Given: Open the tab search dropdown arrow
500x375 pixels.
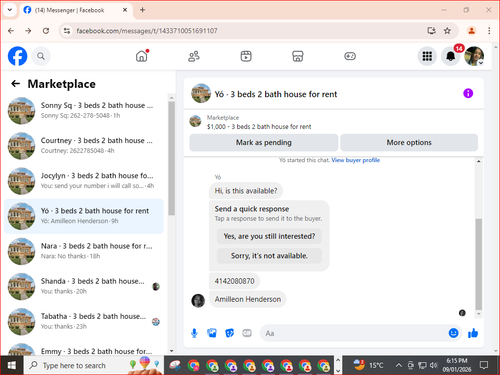Looking at the screenshot, I should (10, 10).
